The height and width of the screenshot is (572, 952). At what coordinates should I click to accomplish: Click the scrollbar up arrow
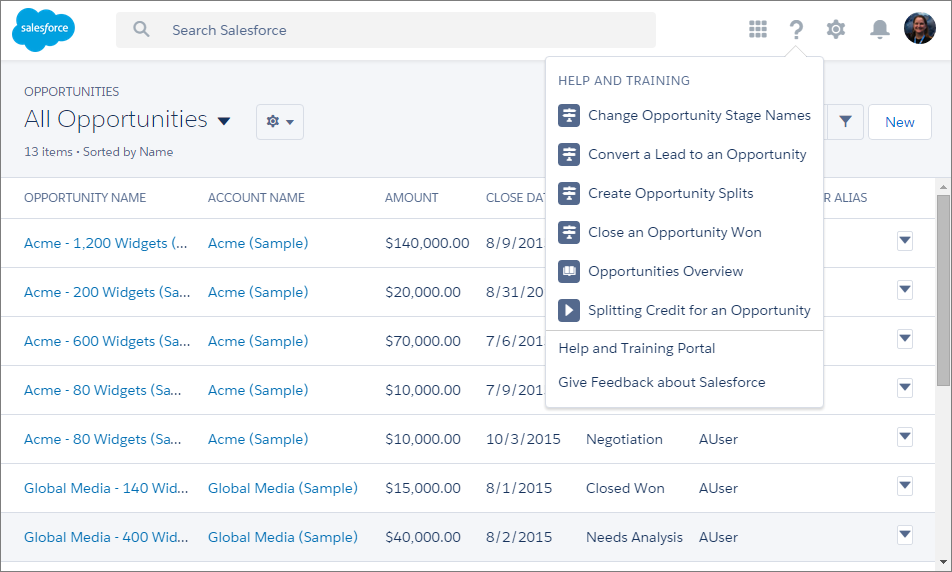[x=943, y=187]
